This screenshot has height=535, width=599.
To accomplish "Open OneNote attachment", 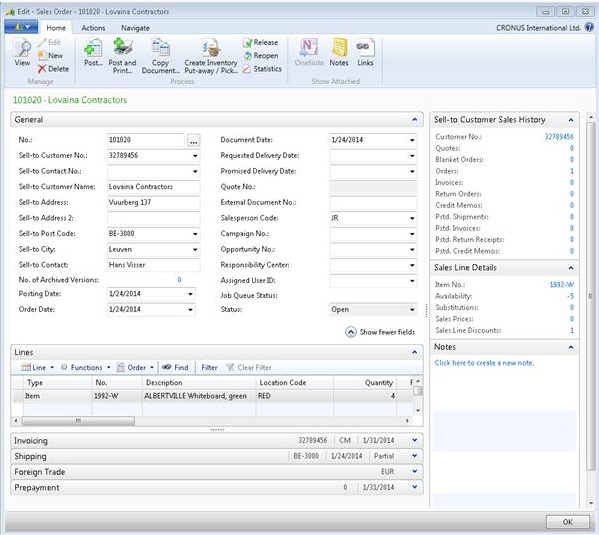I will click(309, 53).
